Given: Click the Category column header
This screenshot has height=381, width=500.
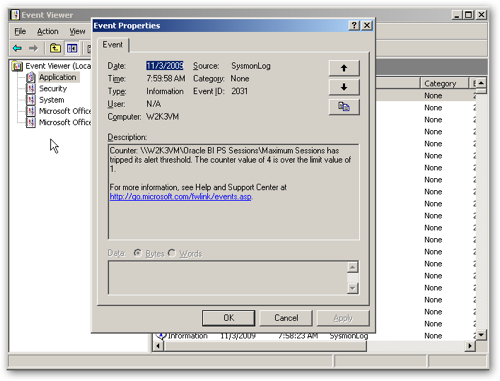Looking at the screenshot, I should (x=444, y=83).
